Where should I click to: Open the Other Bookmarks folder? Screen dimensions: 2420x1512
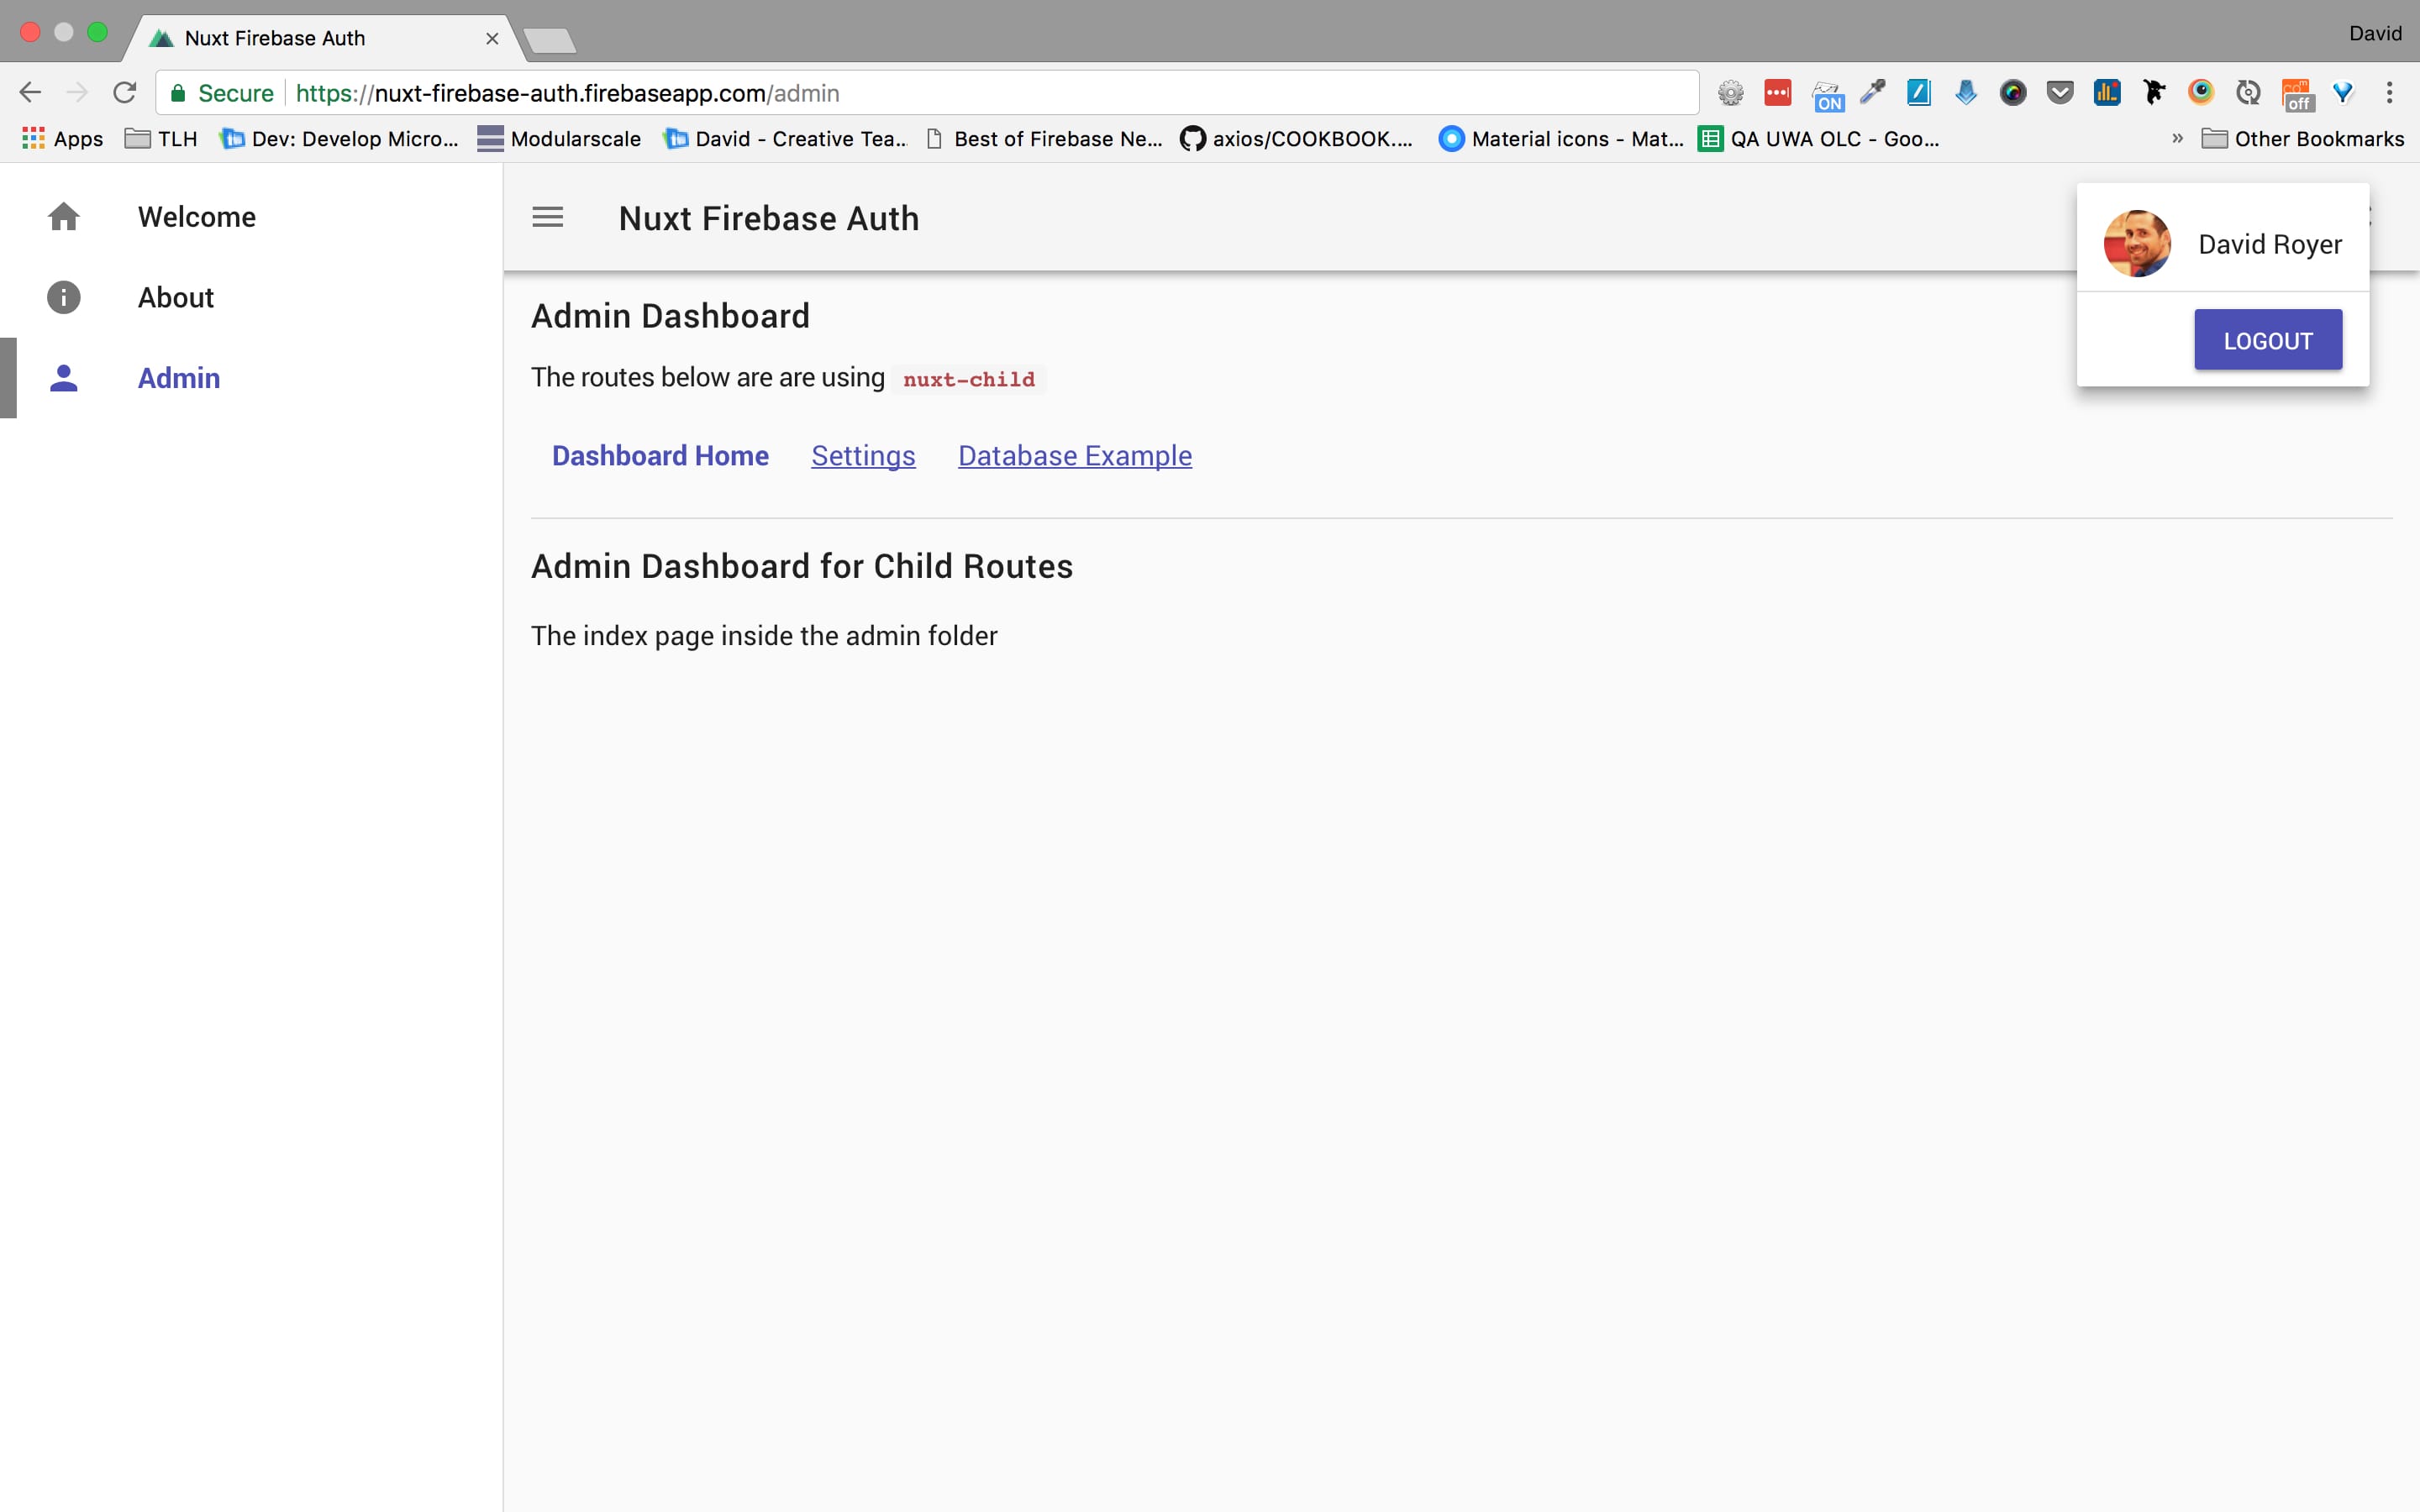tap(2303, 139)
